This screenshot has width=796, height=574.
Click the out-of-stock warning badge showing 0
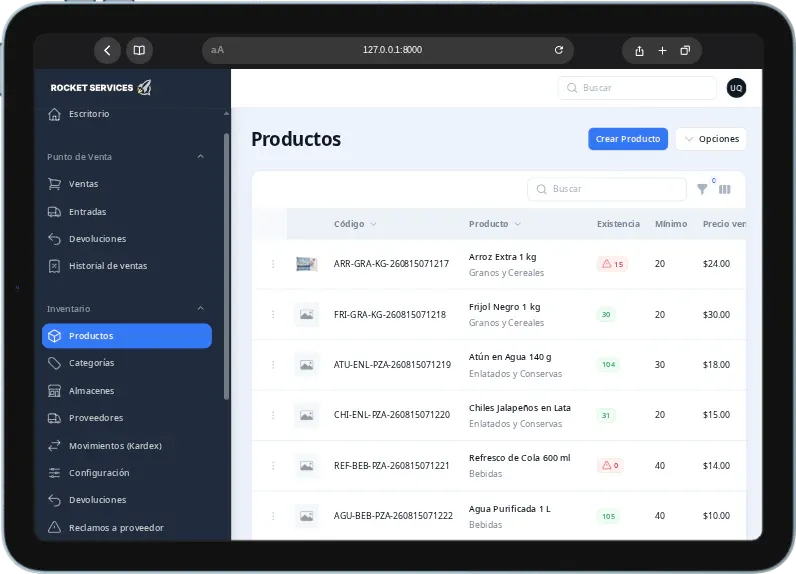pyautogui.click(x=610, y=465)
